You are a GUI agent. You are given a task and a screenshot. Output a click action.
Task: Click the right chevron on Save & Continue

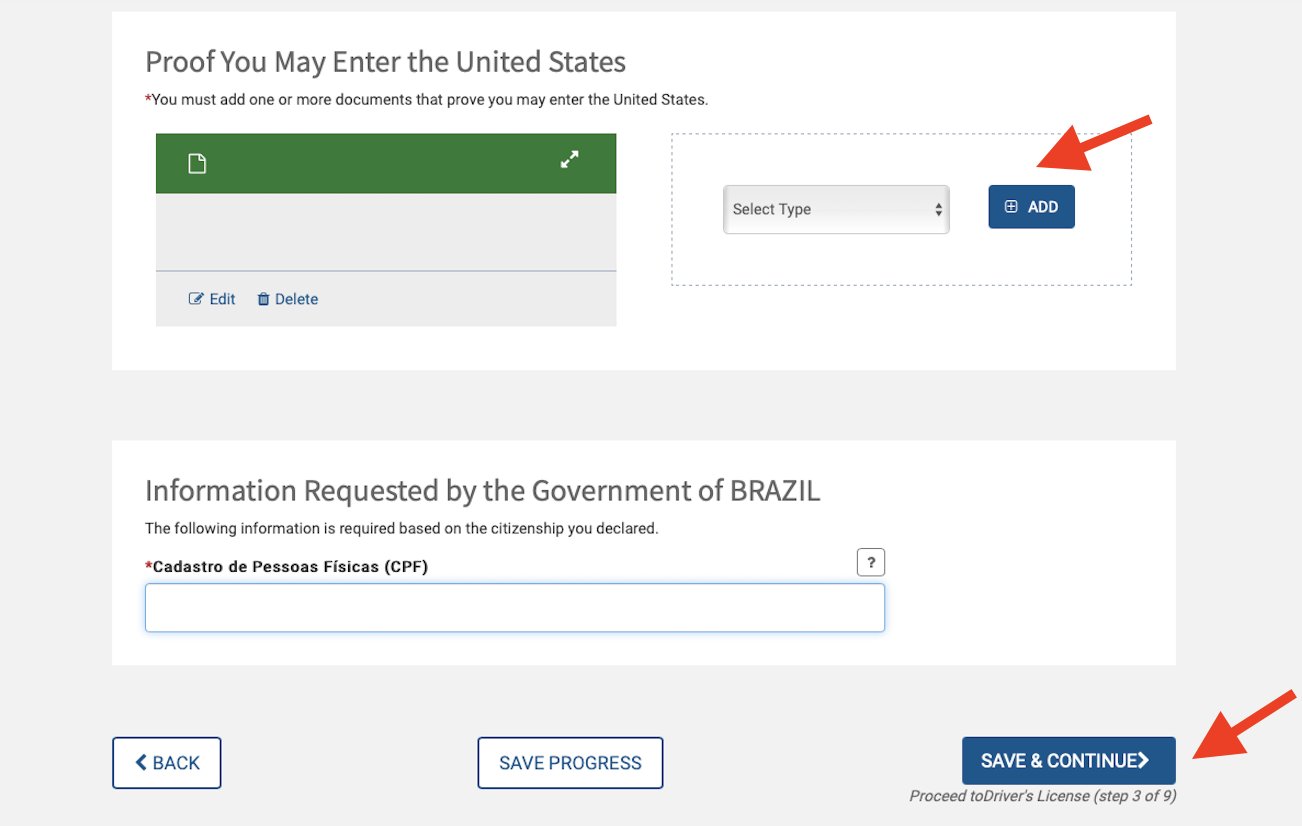[1143, 761]
